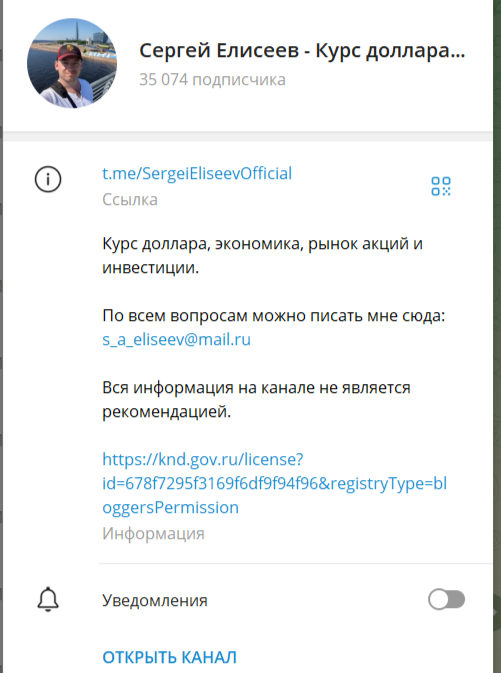Click the Ссылка label
This screenshot has height=673, width=501.
130,200
